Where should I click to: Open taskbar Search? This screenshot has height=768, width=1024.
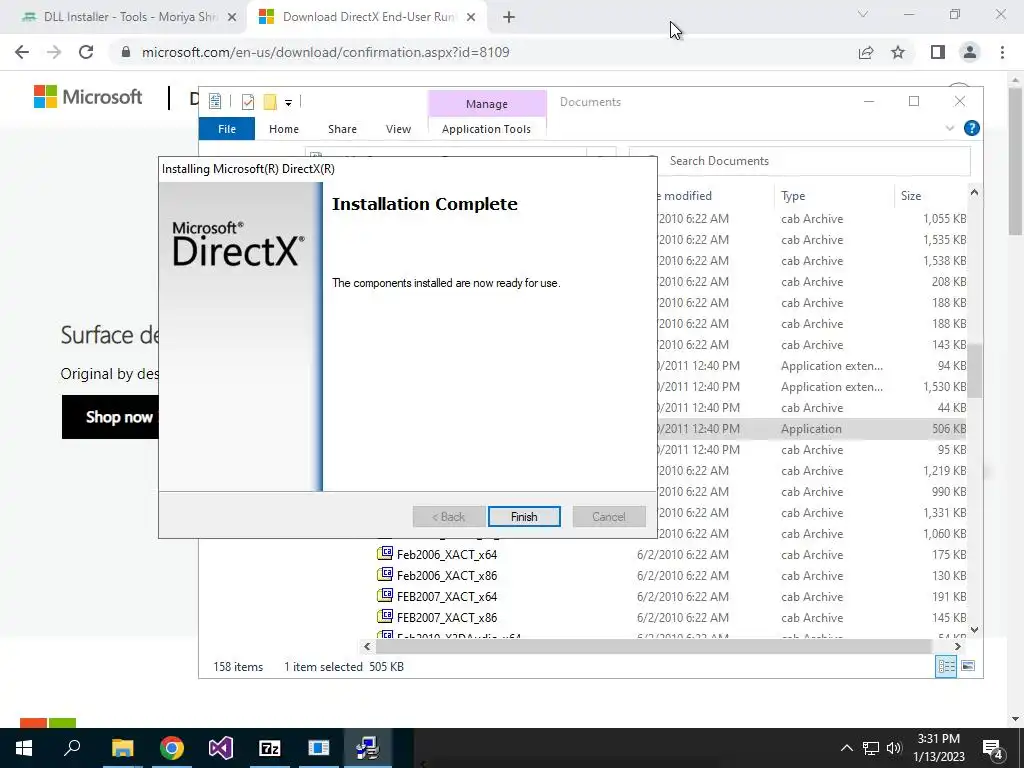pyautogui.click(x=72, y=748)
